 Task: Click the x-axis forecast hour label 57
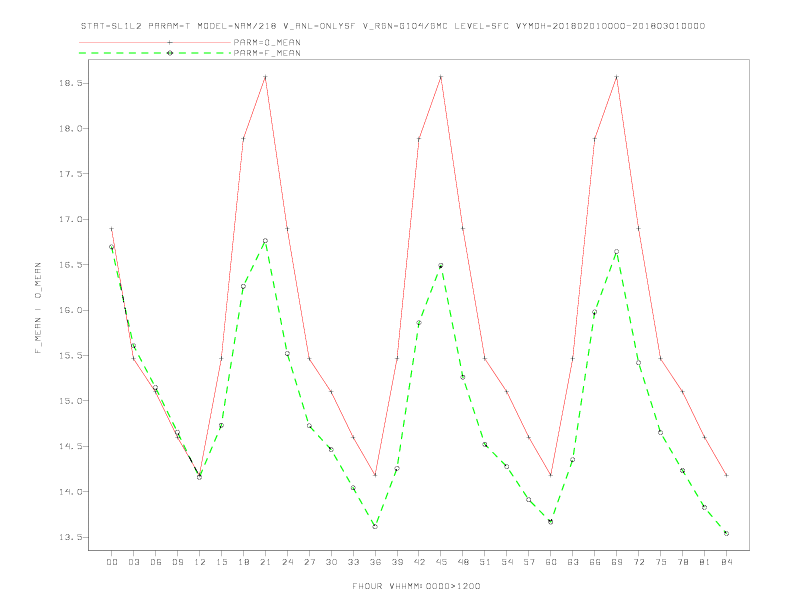pyautogui.click(x=529, y=562)
